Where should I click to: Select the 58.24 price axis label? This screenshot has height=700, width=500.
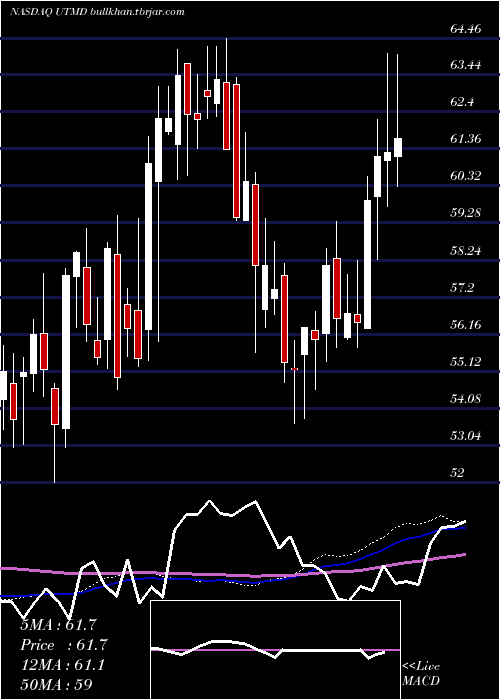tap(466, 251)
